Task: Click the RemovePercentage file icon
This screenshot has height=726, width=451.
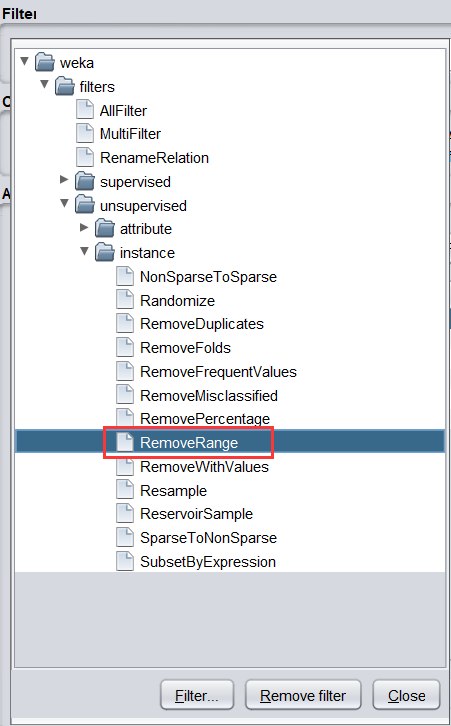Action: pos(125,419)
